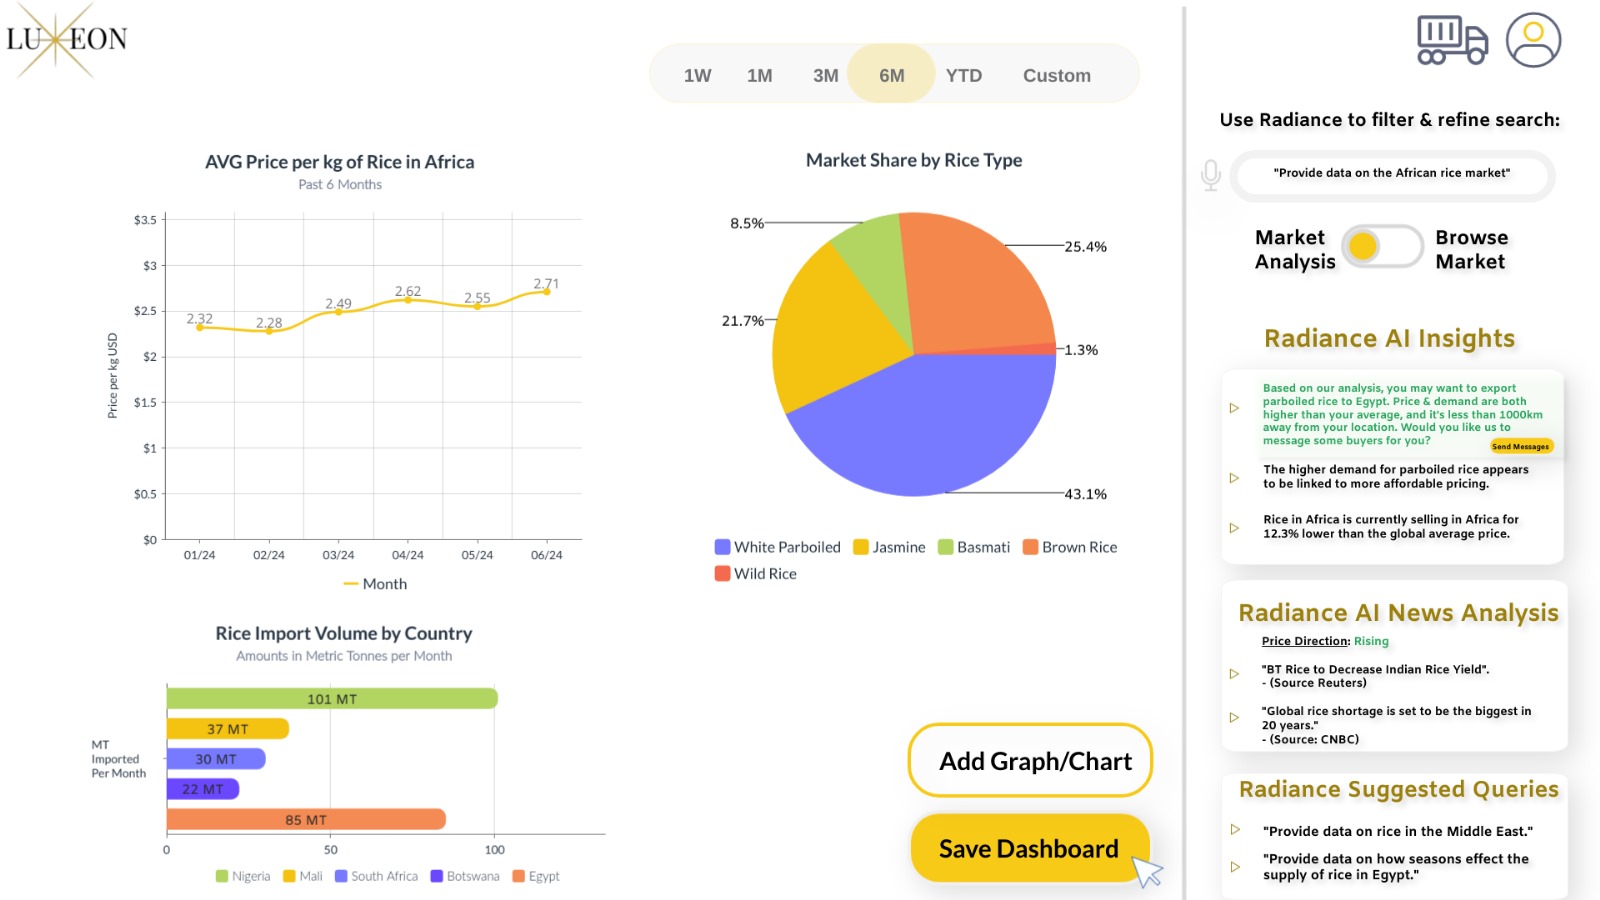Hide Wild Rice series via legend
The width and height of the screenshot is (1600, 900).
coord(723,574)
